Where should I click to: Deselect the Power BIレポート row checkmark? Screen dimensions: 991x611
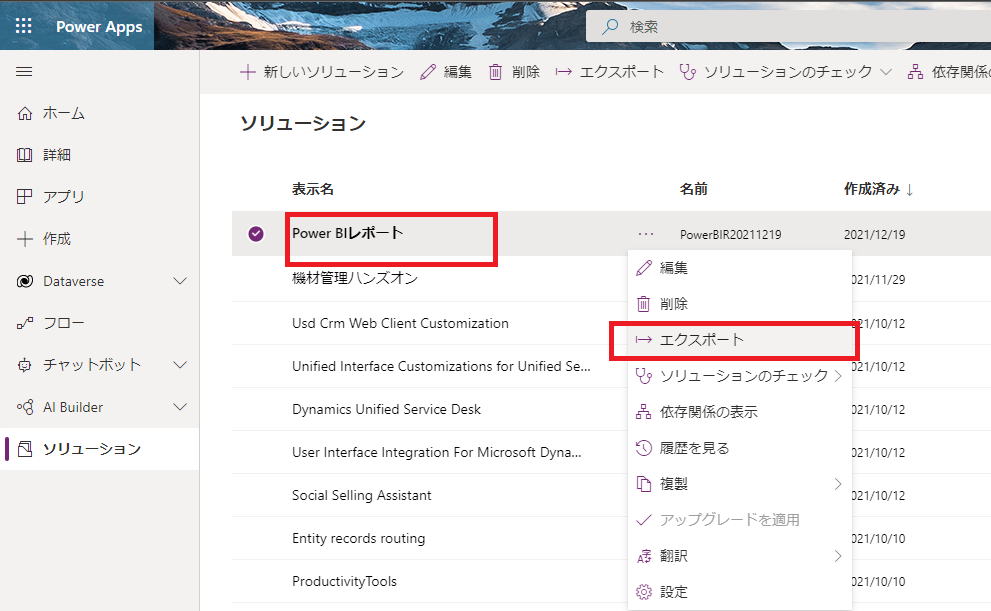tap(256, 234)
